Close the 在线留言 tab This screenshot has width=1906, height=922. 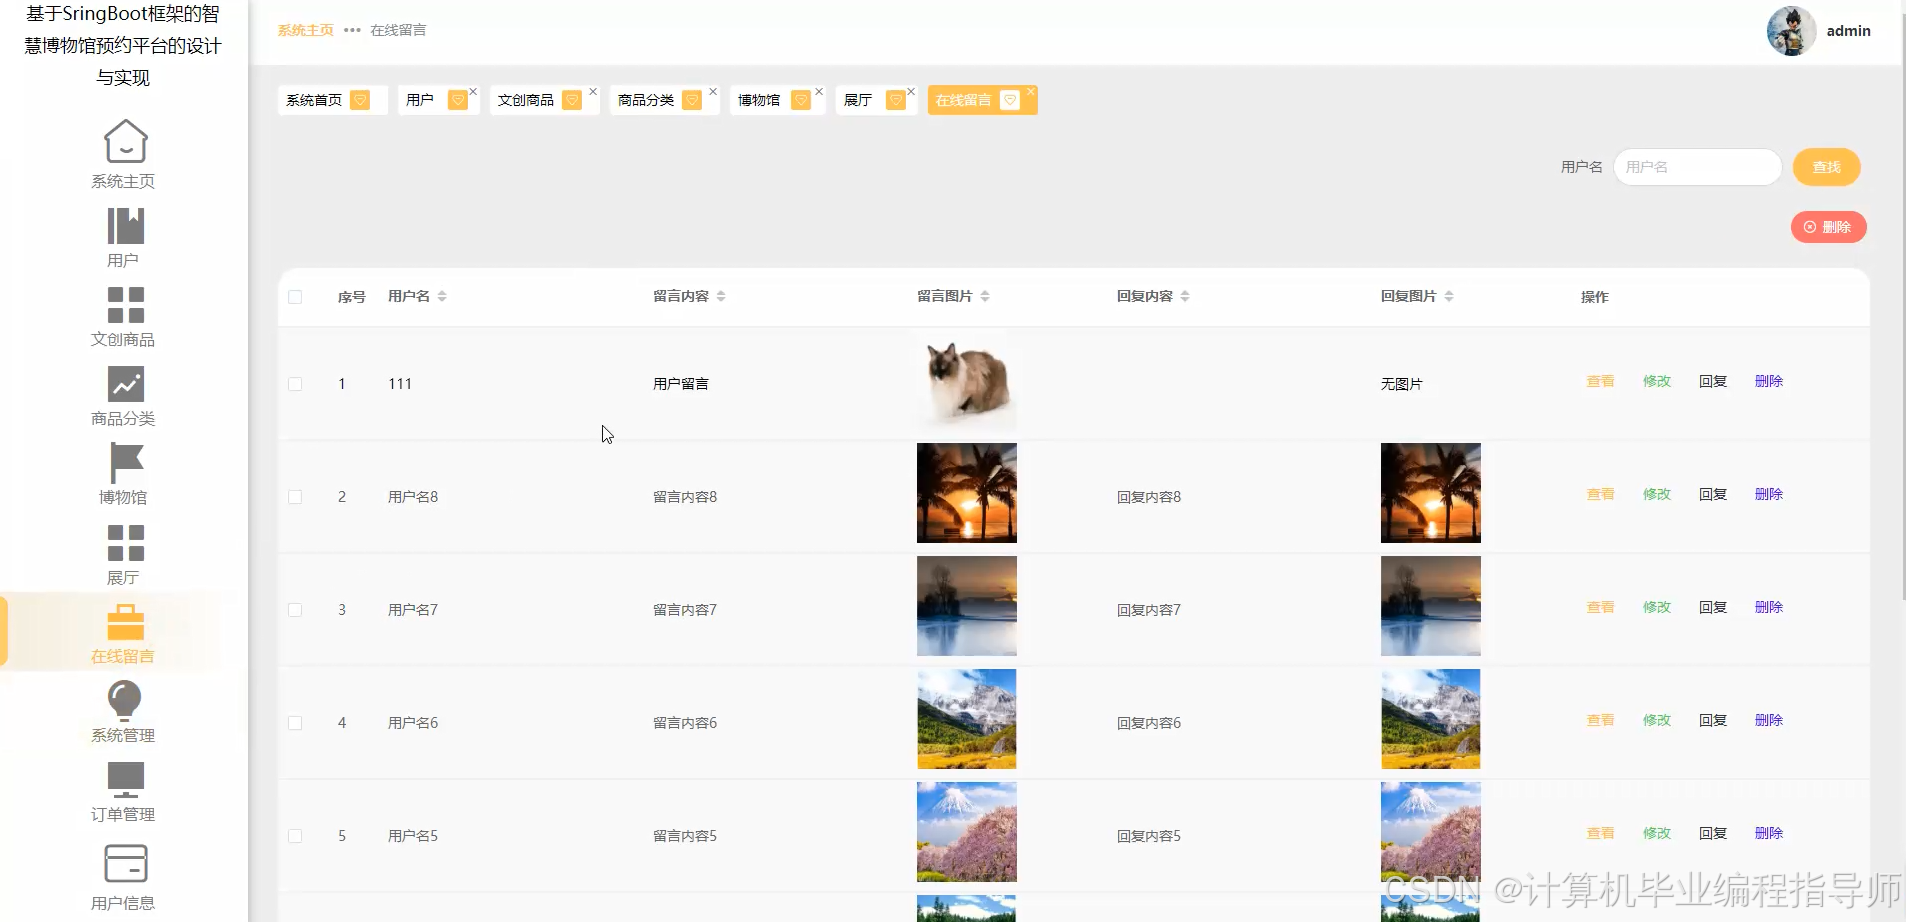point(1031,91)
